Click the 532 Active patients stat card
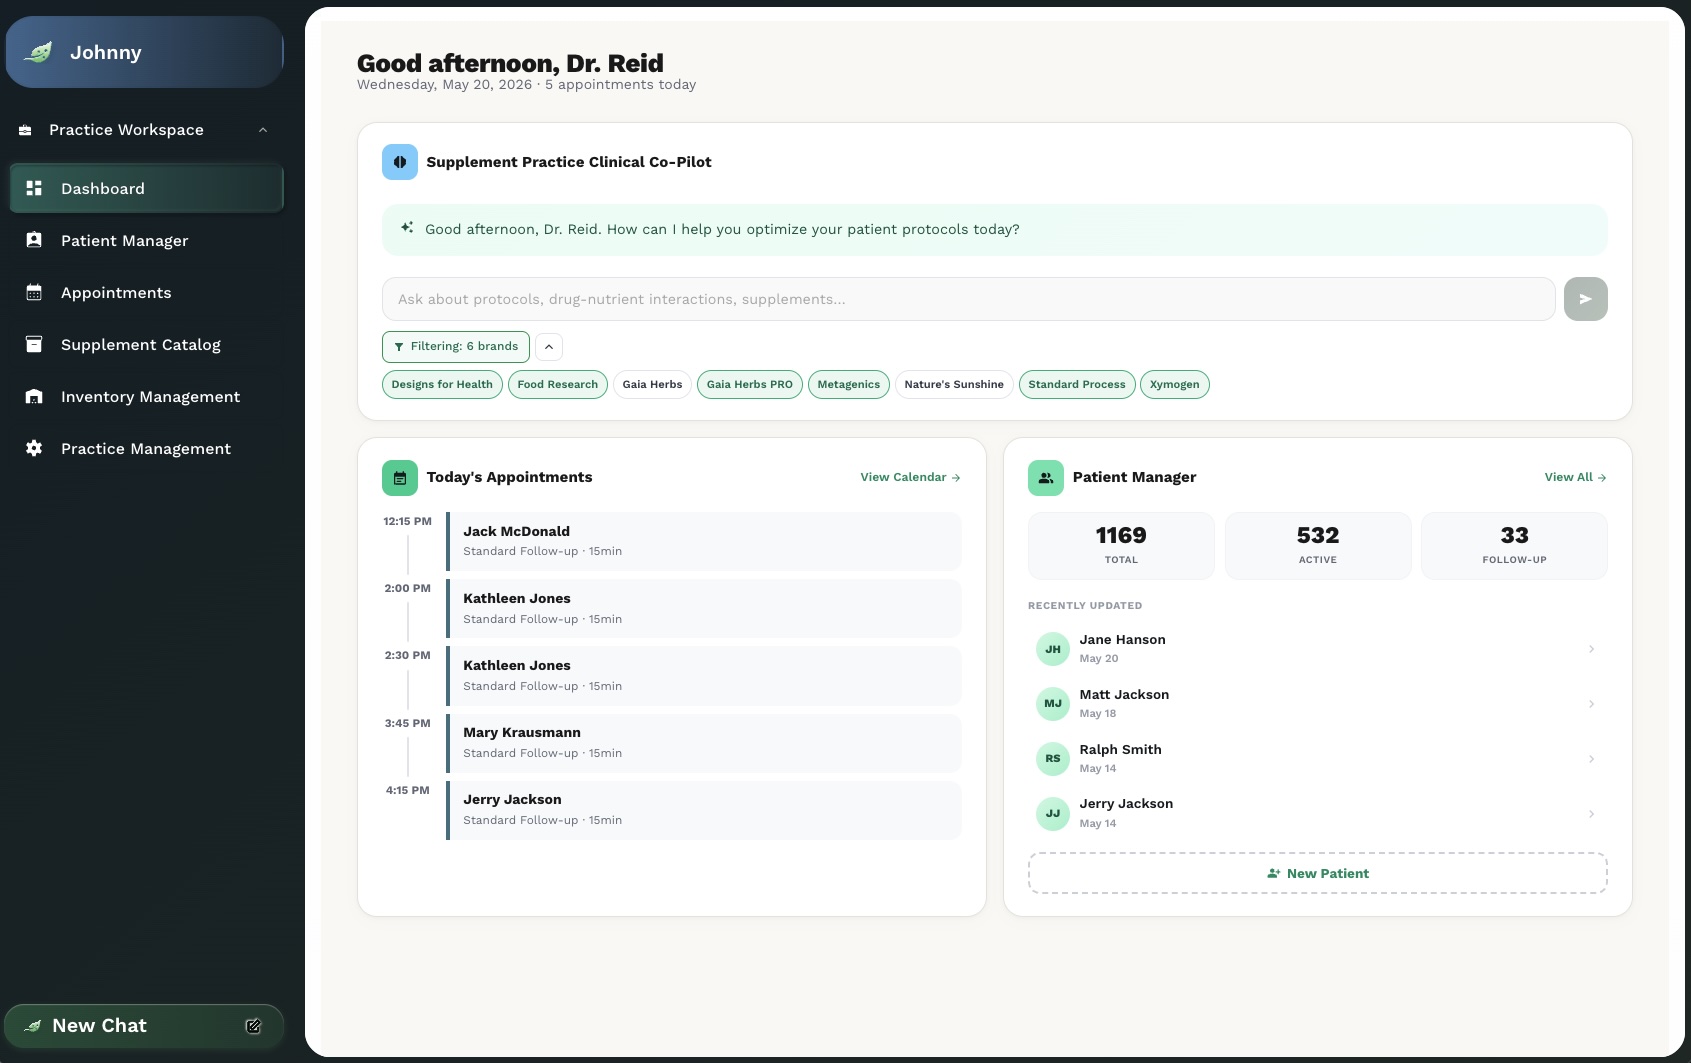1691x1063 pixels. 1318,546
